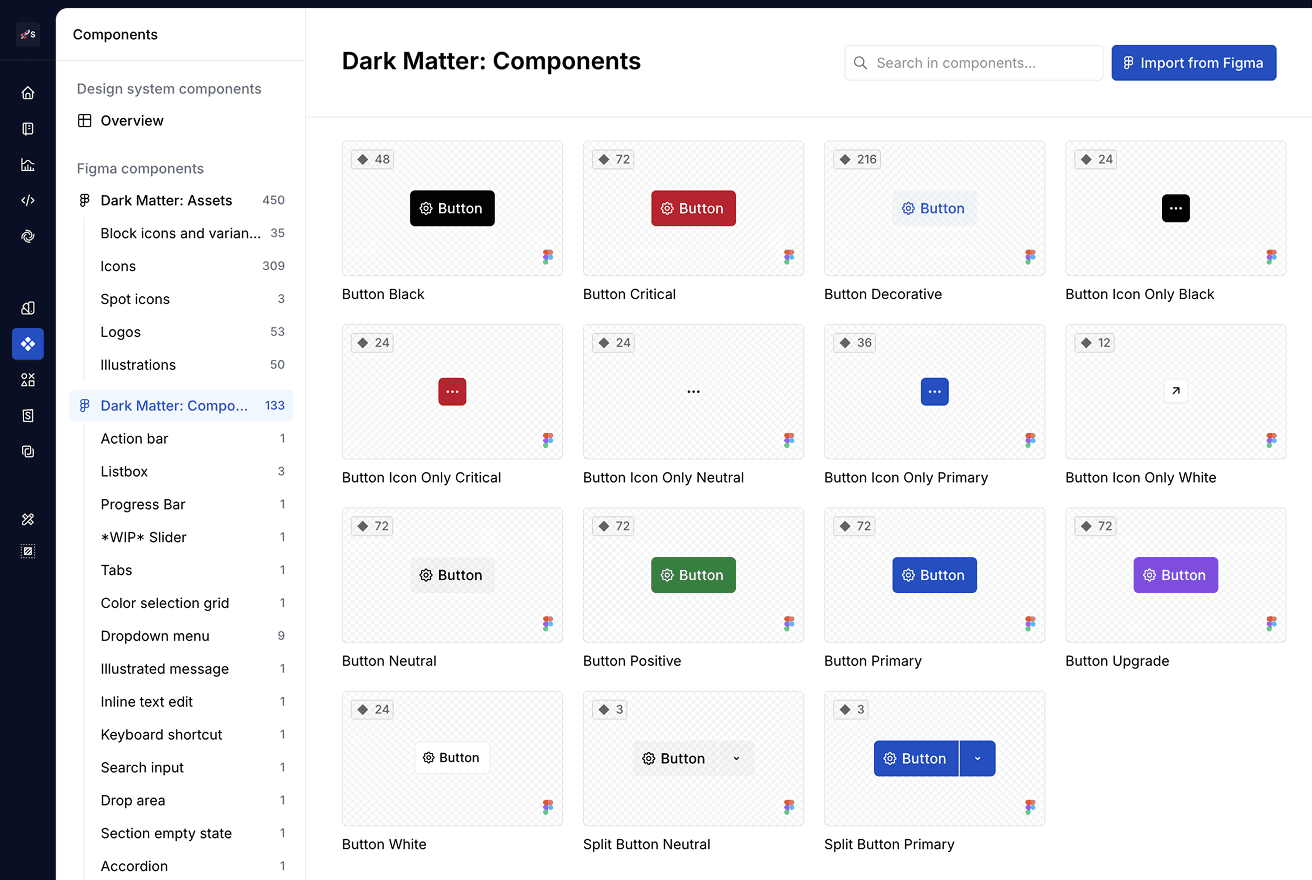Screen dimensions: 1312x880
Task: Click the Import from Figma button
Action: coord(1194,63)
